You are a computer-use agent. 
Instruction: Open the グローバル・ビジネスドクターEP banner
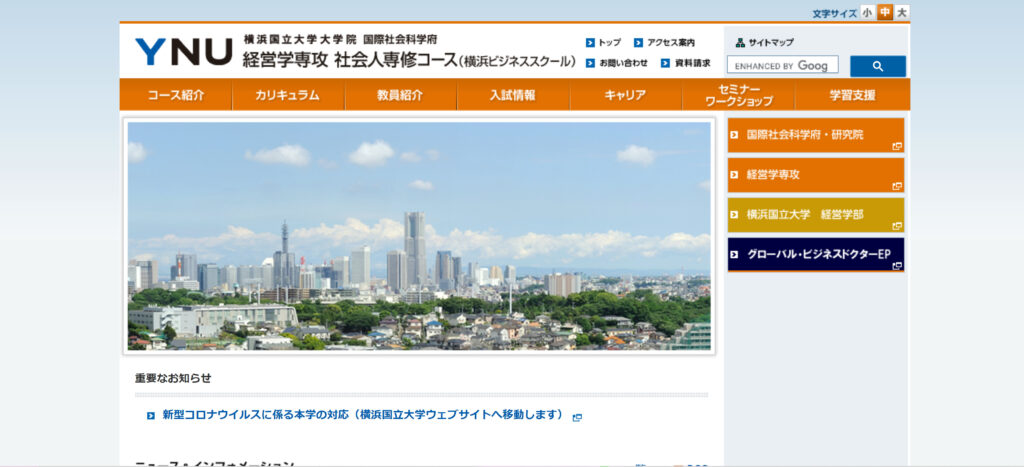pos(815,254)
